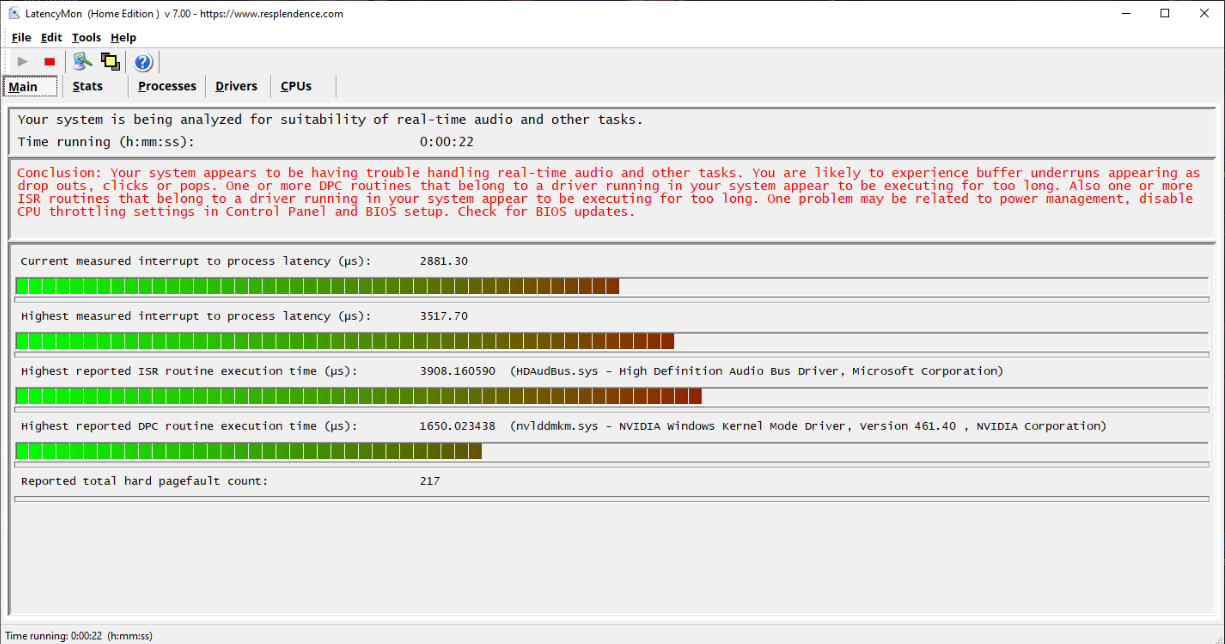
Task: Switch to the Processes tab
Action: [167, 86]
